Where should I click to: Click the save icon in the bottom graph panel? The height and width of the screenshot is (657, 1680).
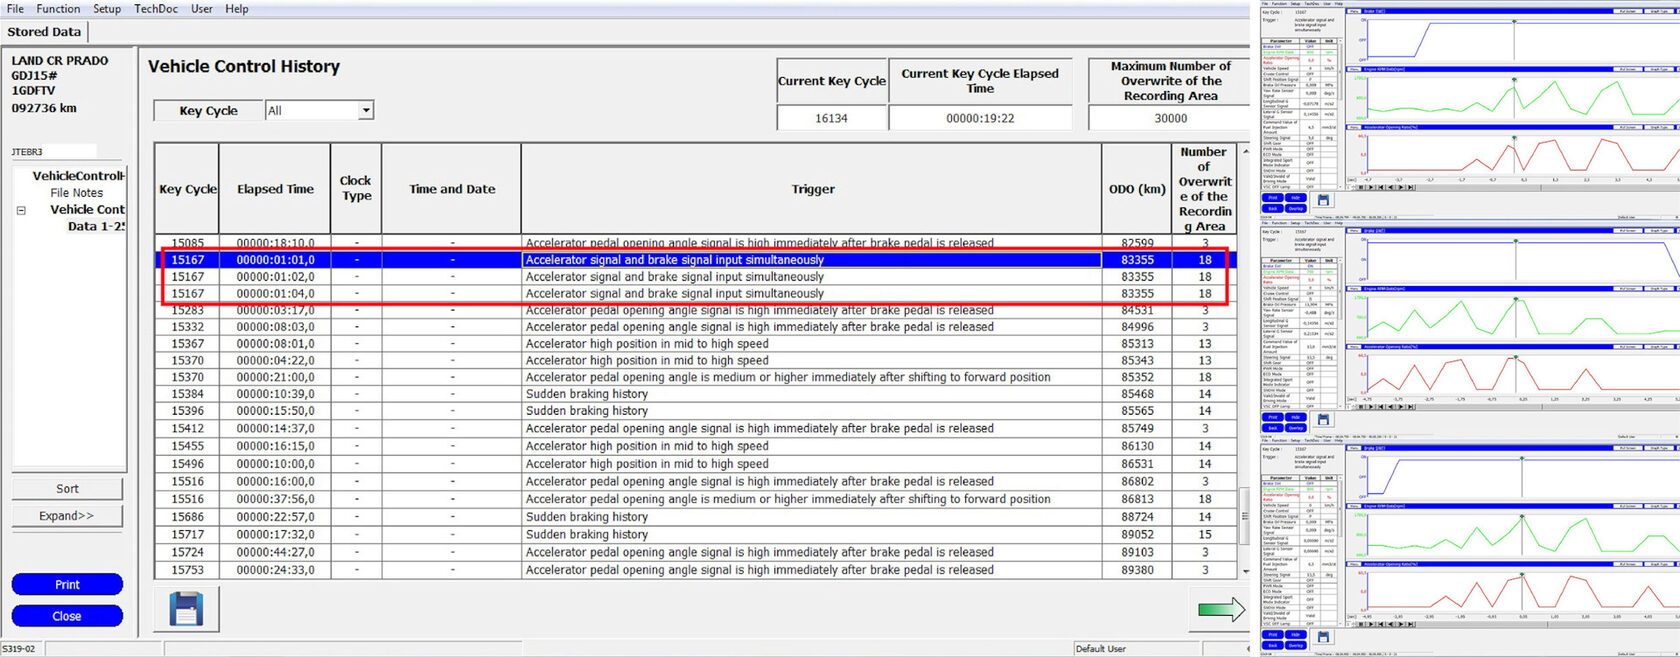(1323, 637)
